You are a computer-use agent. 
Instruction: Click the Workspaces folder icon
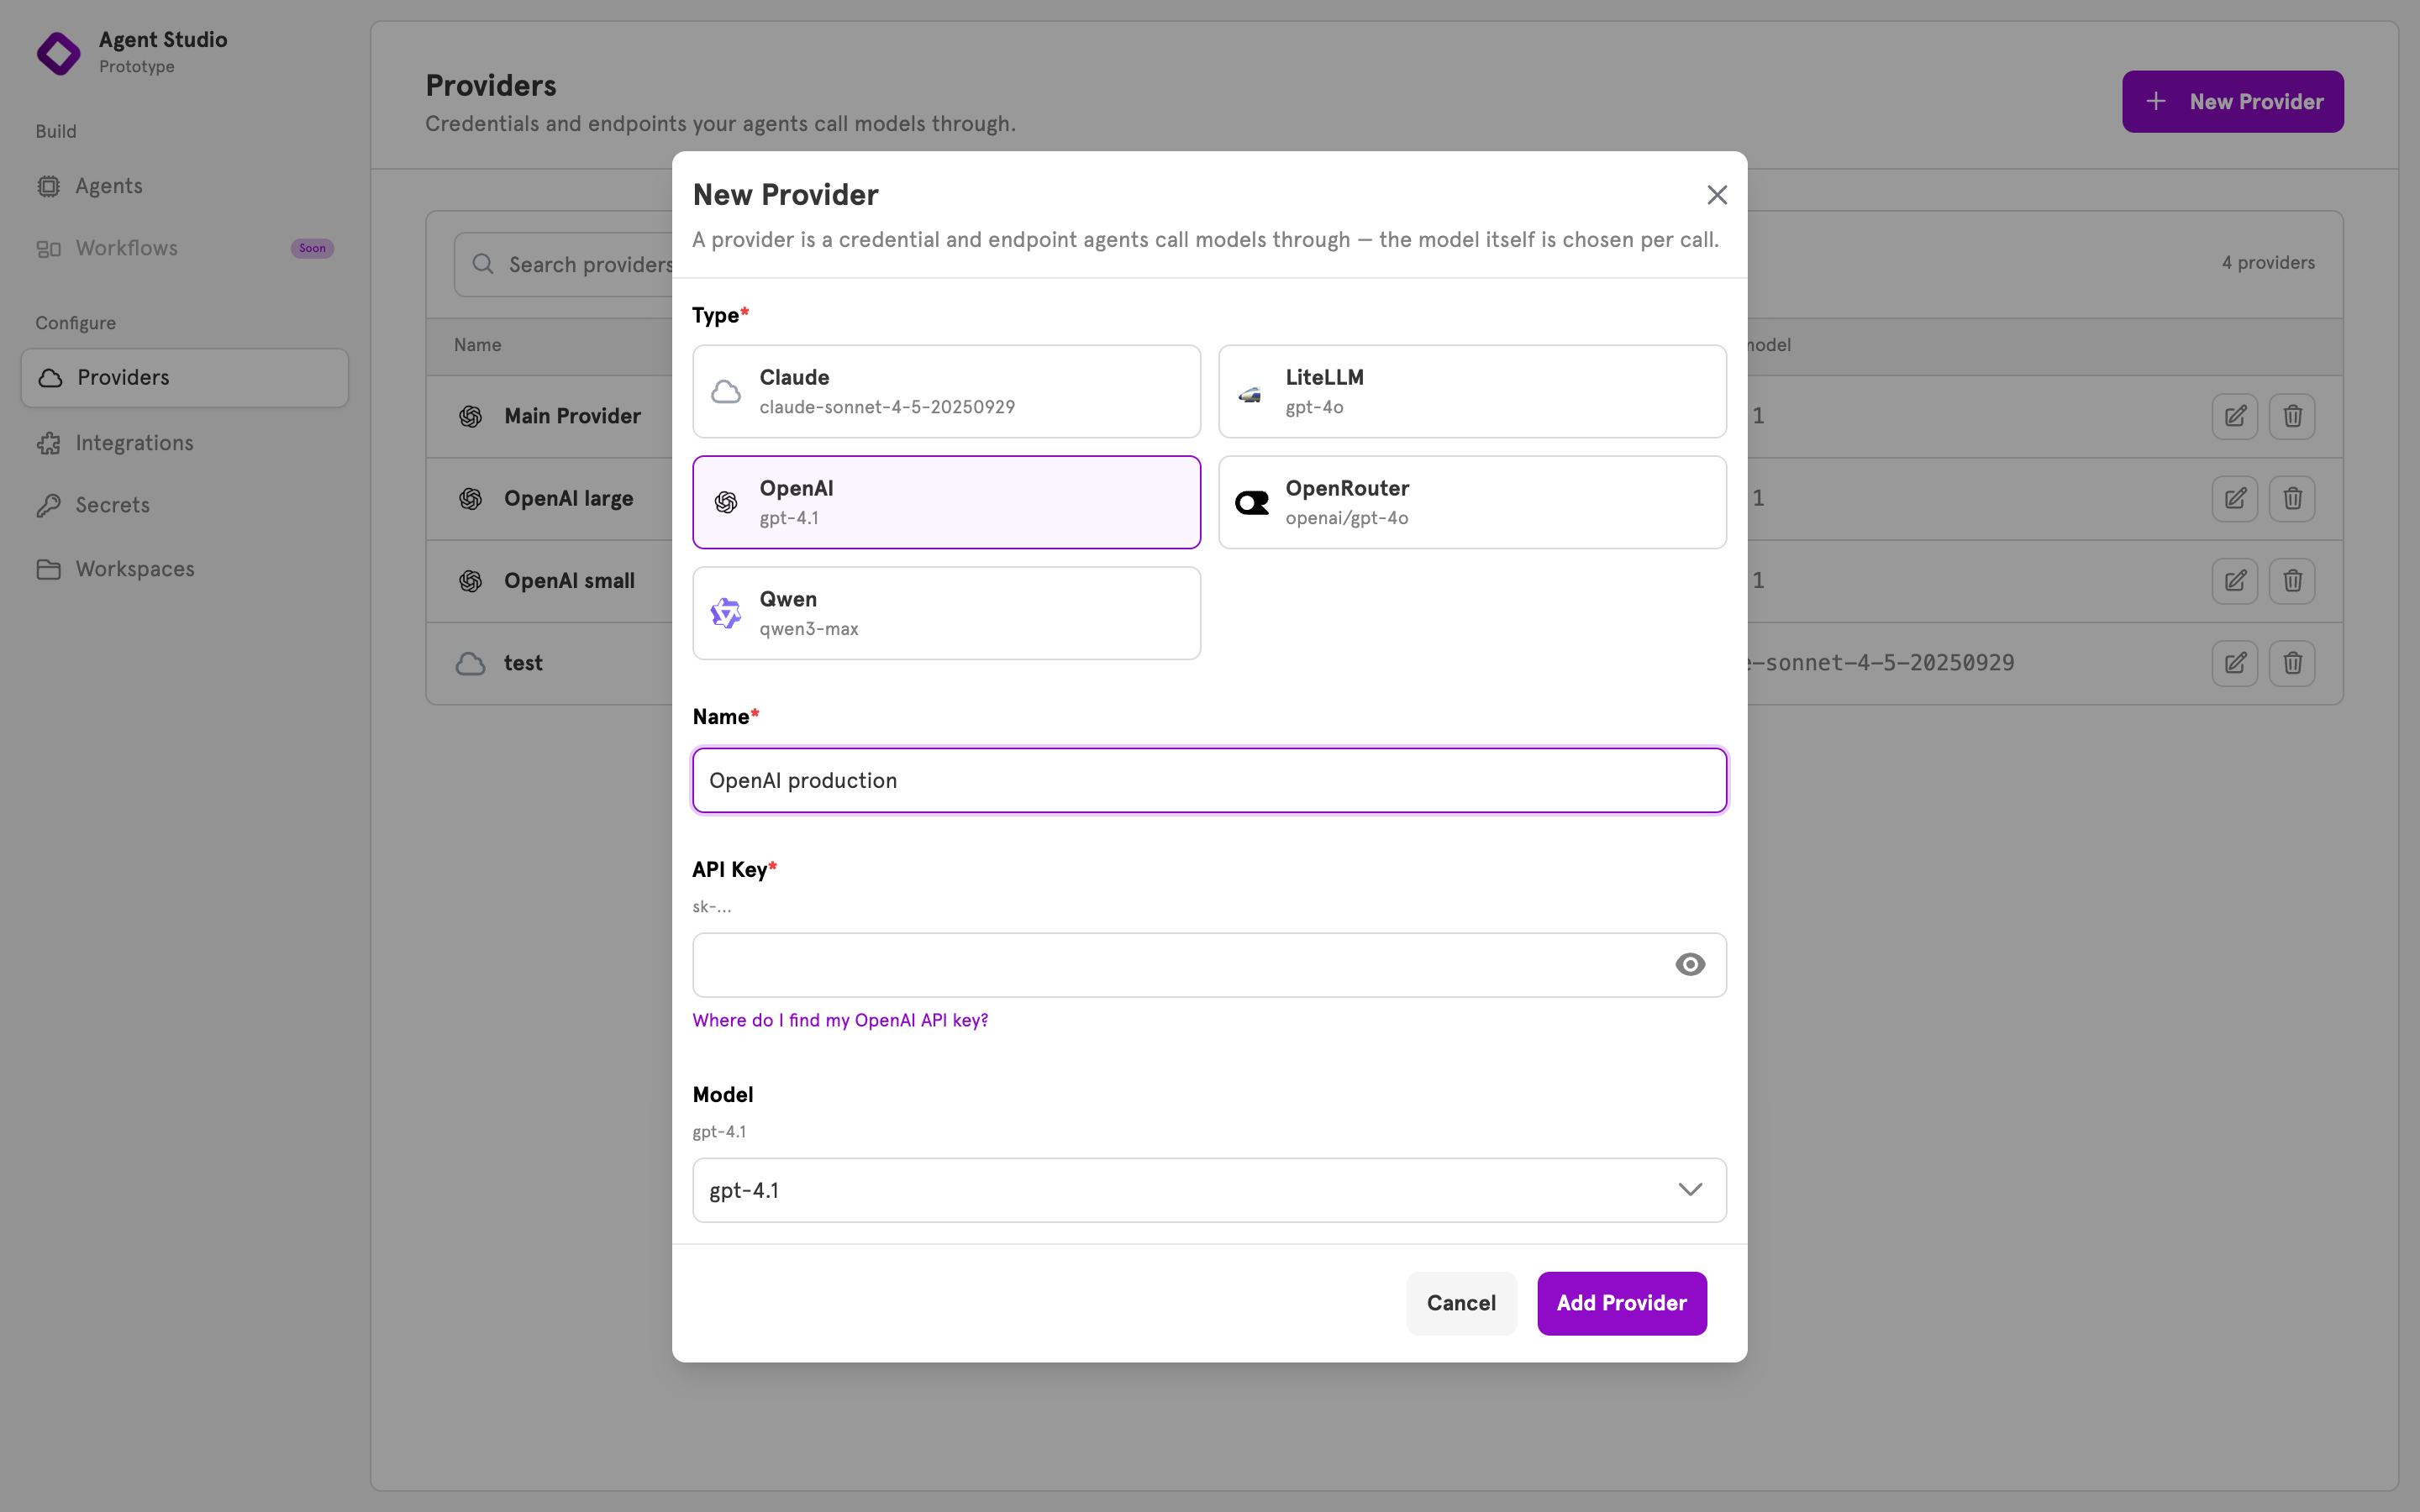coord(49,569)
